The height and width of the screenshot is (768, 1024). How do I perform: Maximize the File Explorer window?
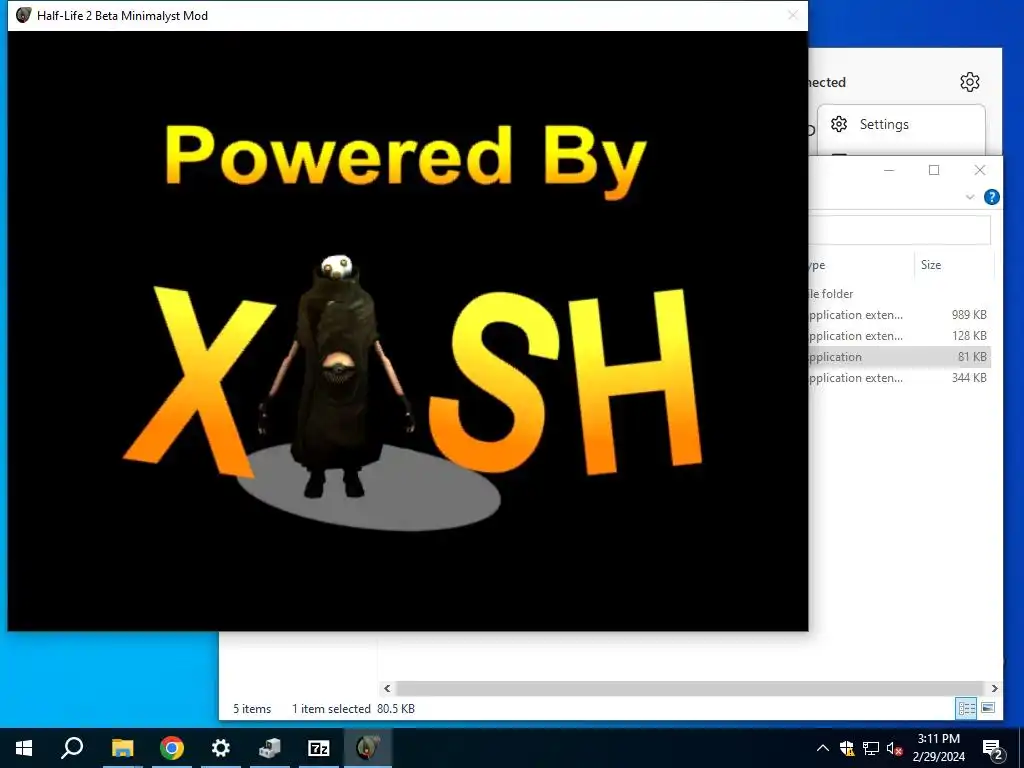coord(934,170)
